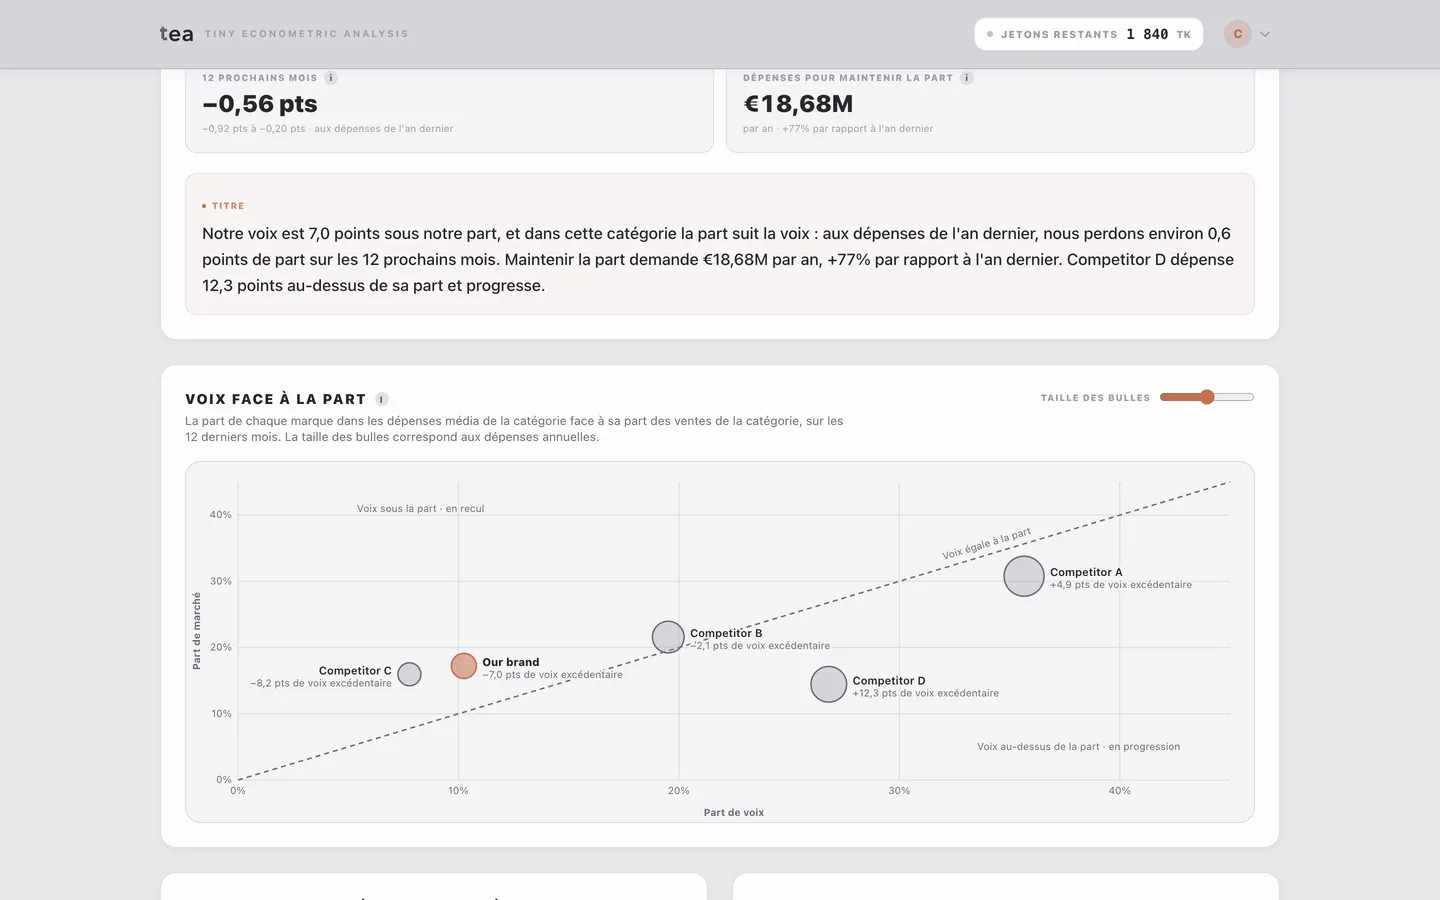Click the tea logo
This screenshot has width=1440, height=900.
pos(177,34)
